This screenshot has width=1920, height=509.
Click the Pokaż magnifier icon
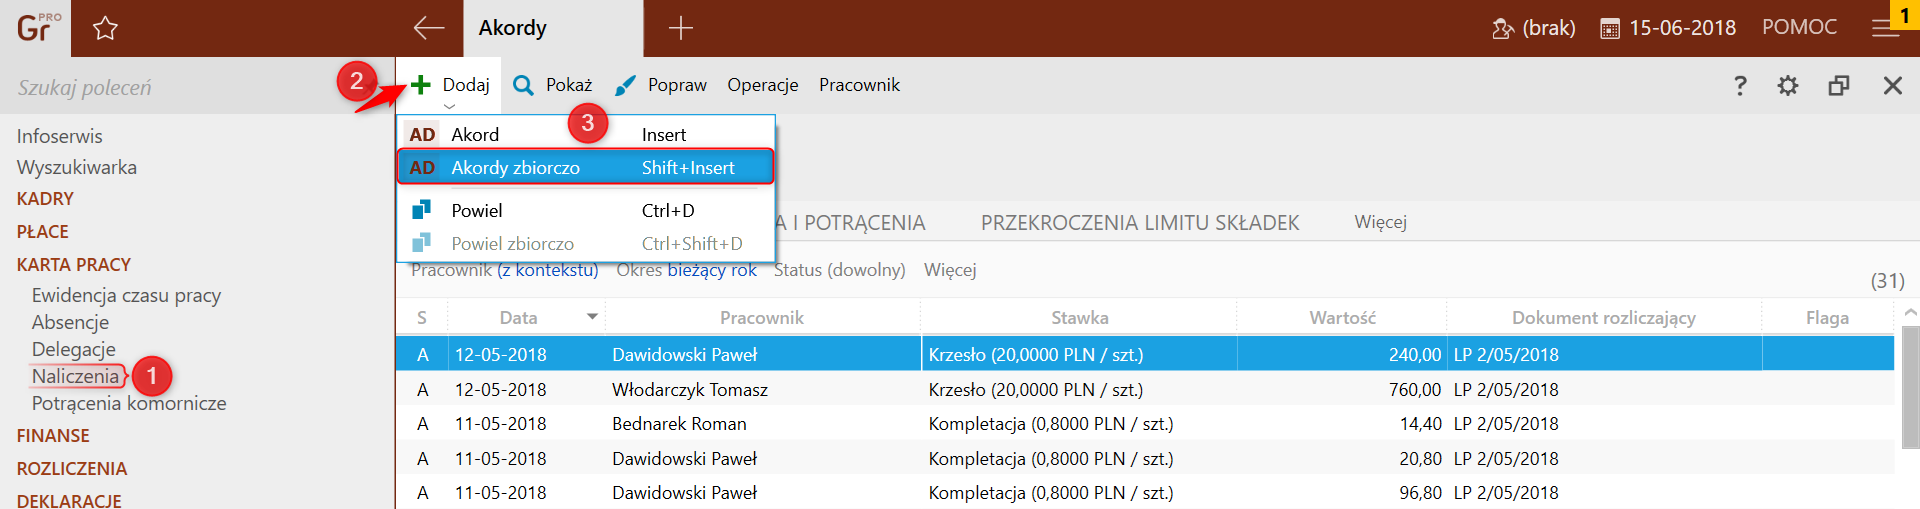(523, 85)
